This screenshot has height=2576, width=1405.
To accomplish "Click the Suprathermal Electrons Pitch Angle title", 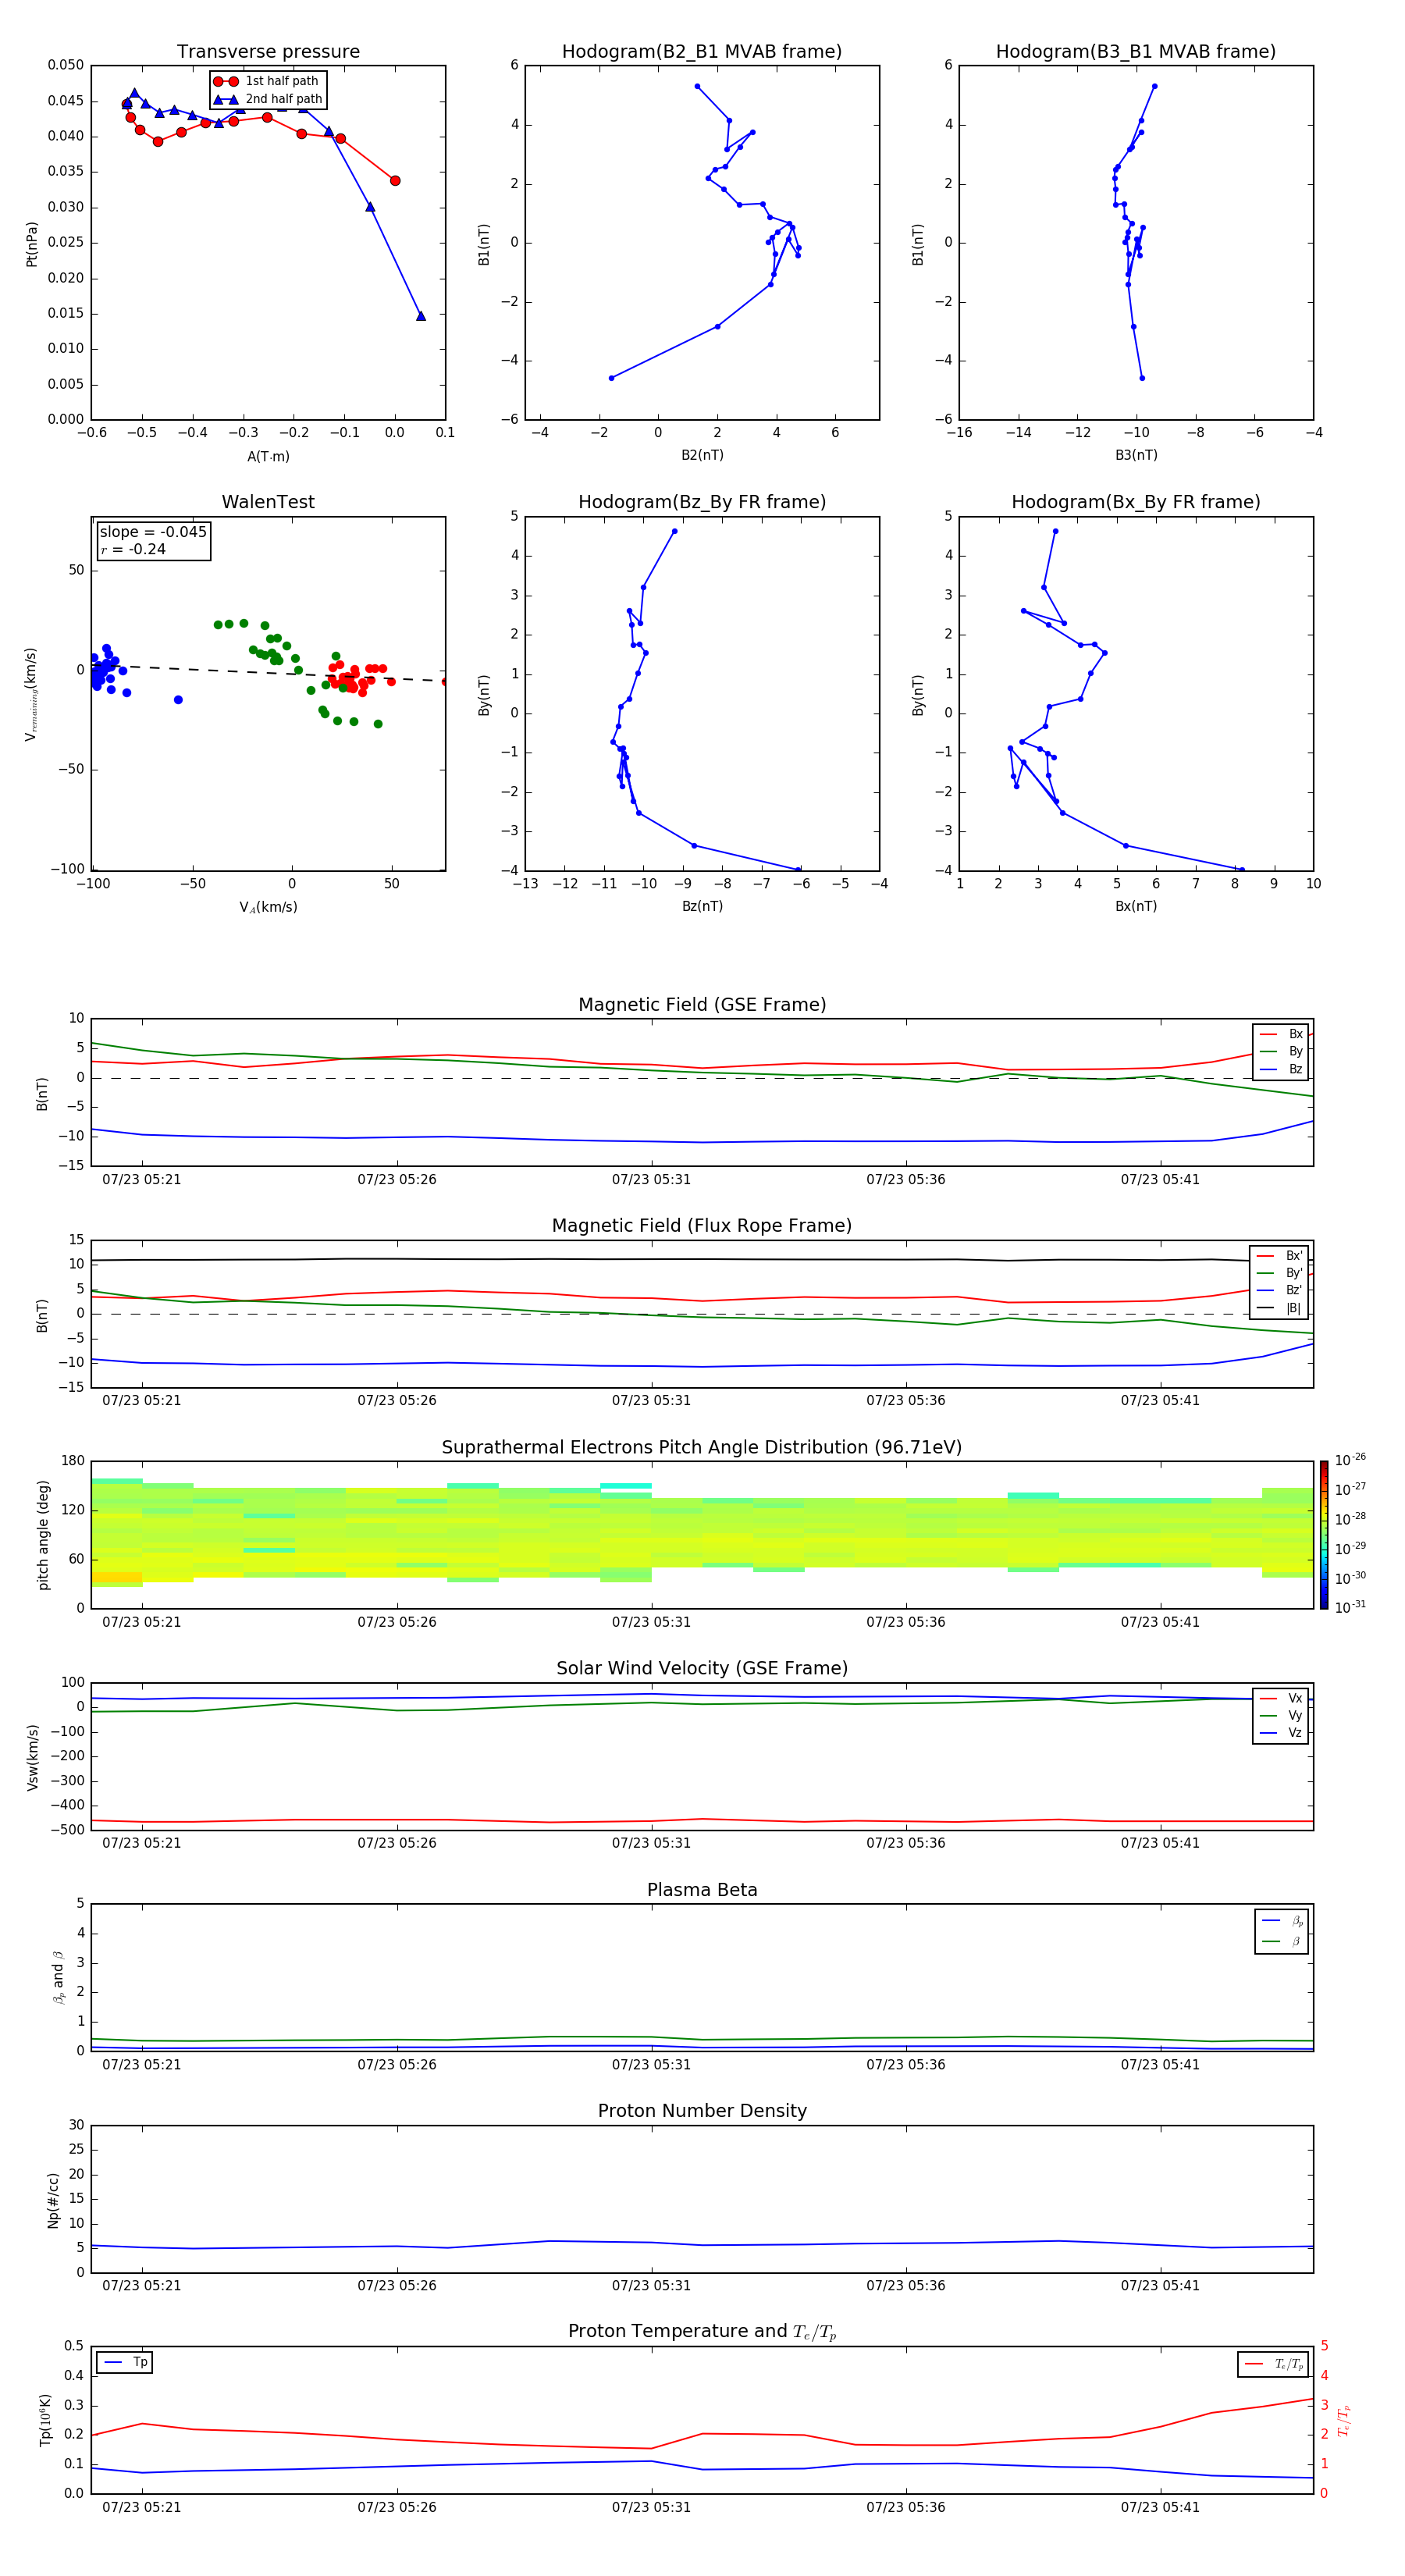I will coord(702,1447).
